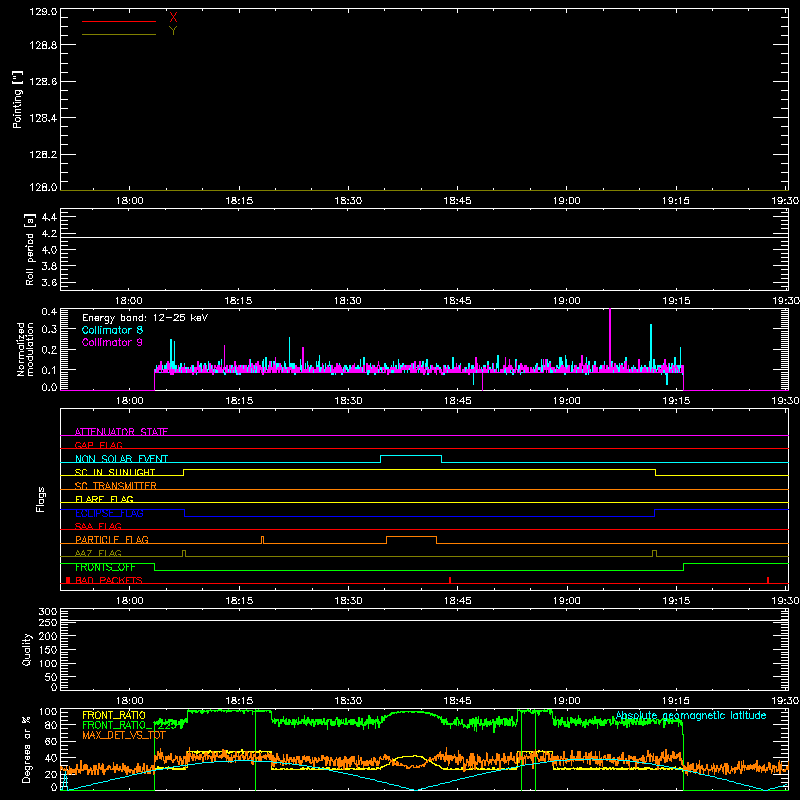Click the 'Absolute geomagnetic latitude' label
This screenshot has height=800, width=800.
[x=691, y=715]
